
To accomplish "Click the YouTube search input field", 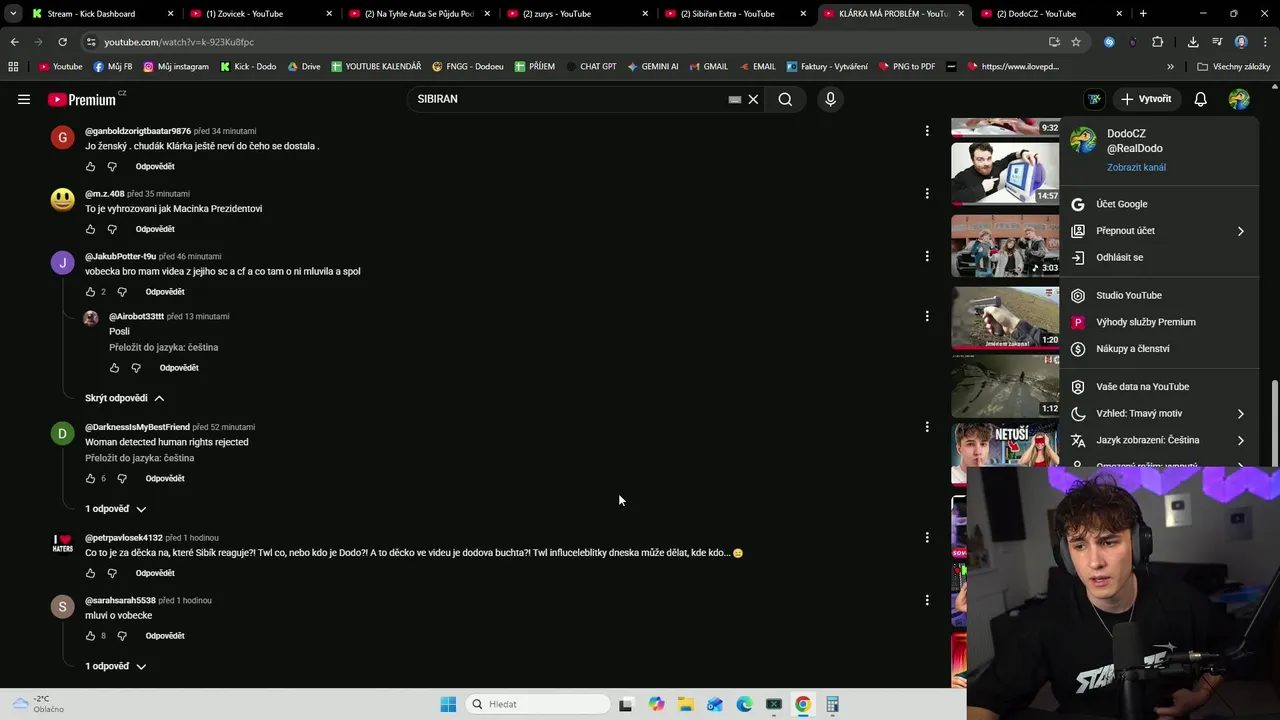I will 570,99.
